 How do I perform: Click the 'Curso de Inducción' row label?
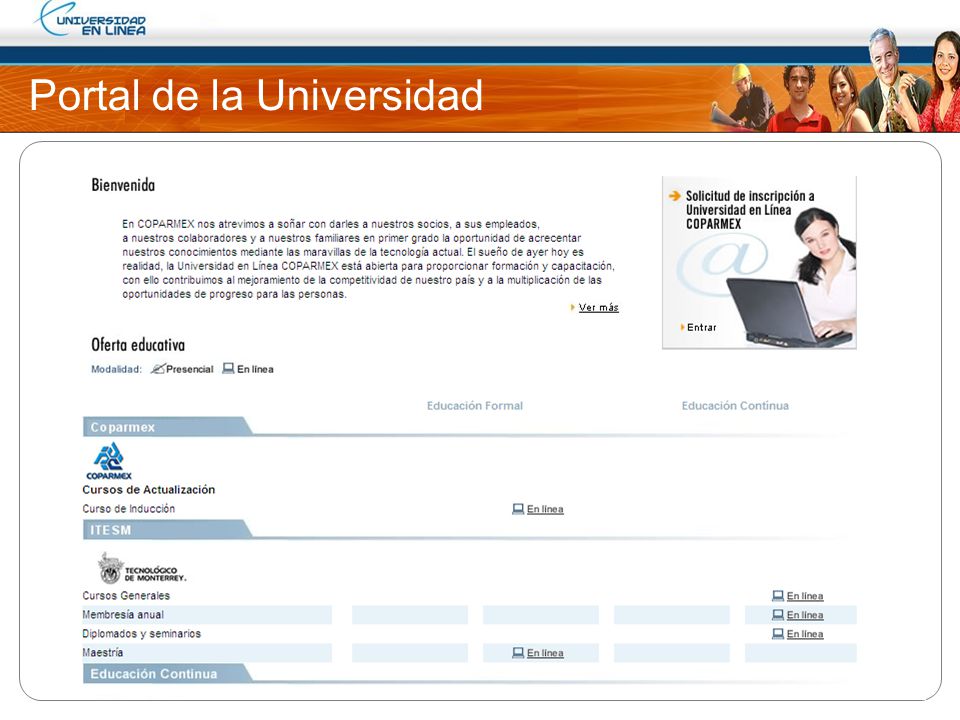pos(129,509)
